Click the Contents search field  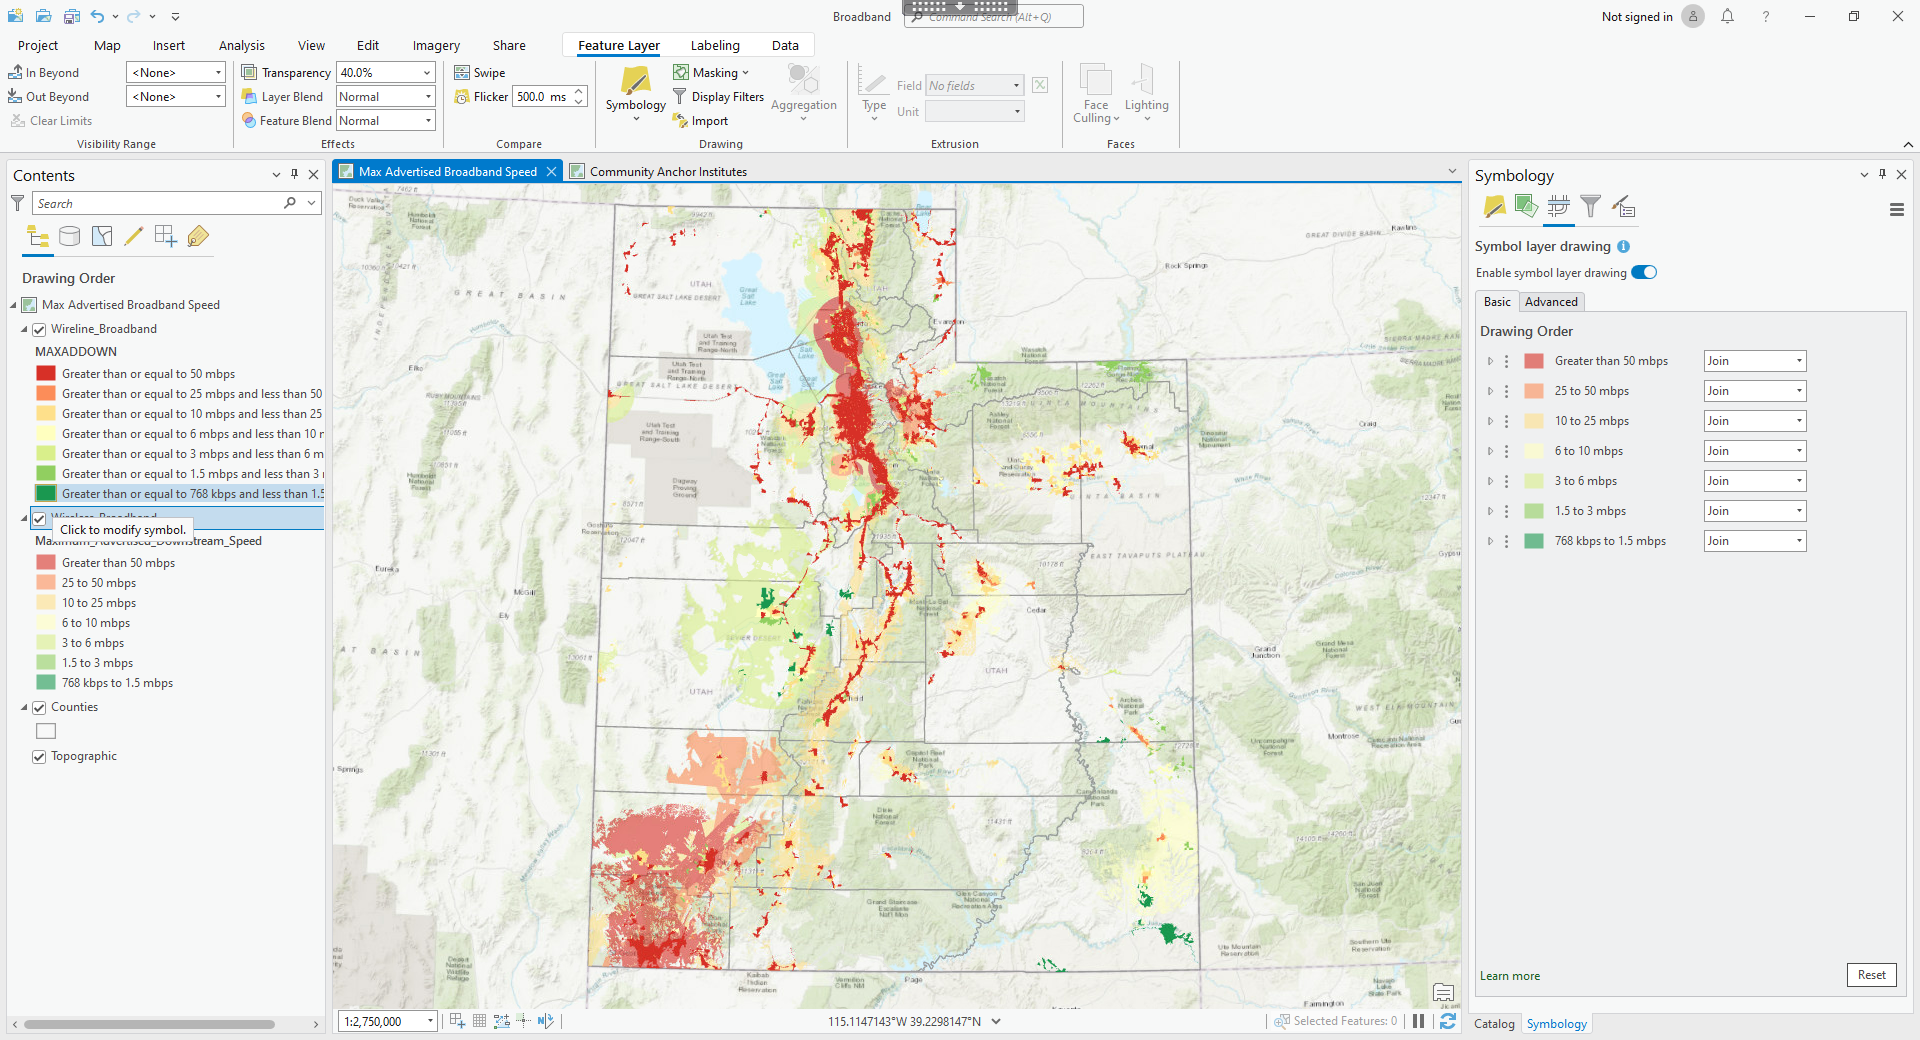(x=160, y=203)
